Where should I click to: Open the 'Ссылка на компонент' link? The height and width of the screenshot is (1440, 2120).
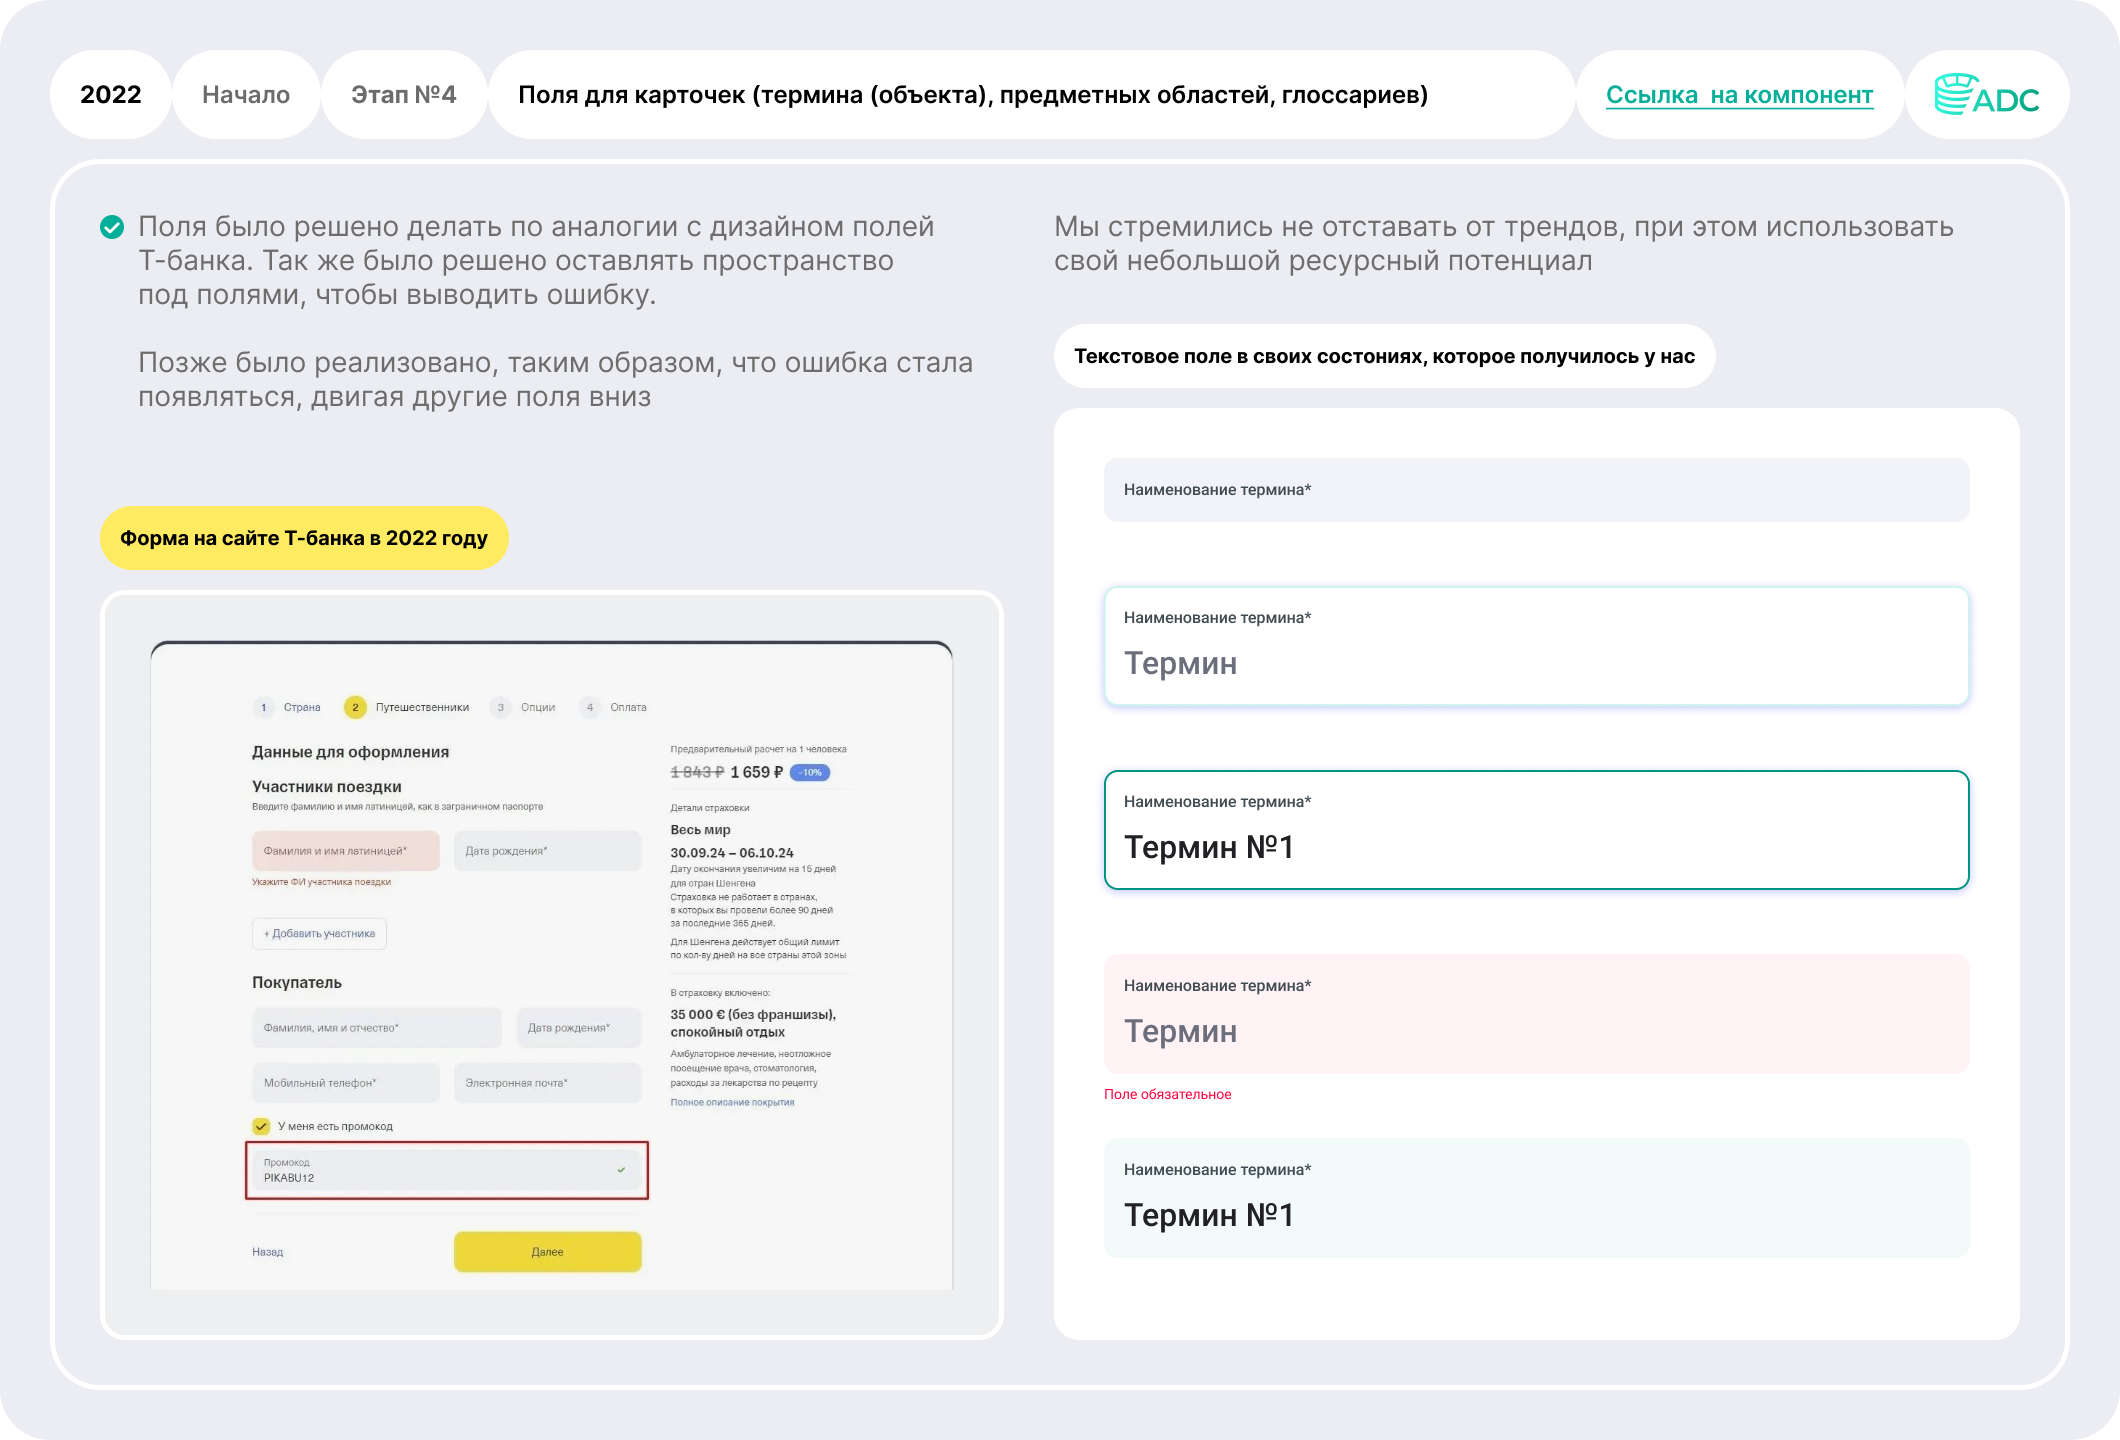[1739, 95]
